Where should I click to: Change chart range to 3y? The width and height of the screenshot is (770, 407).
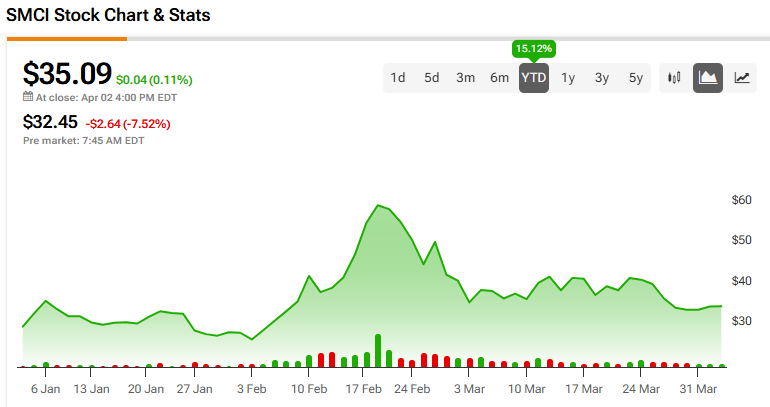click(x=602, y=78)
